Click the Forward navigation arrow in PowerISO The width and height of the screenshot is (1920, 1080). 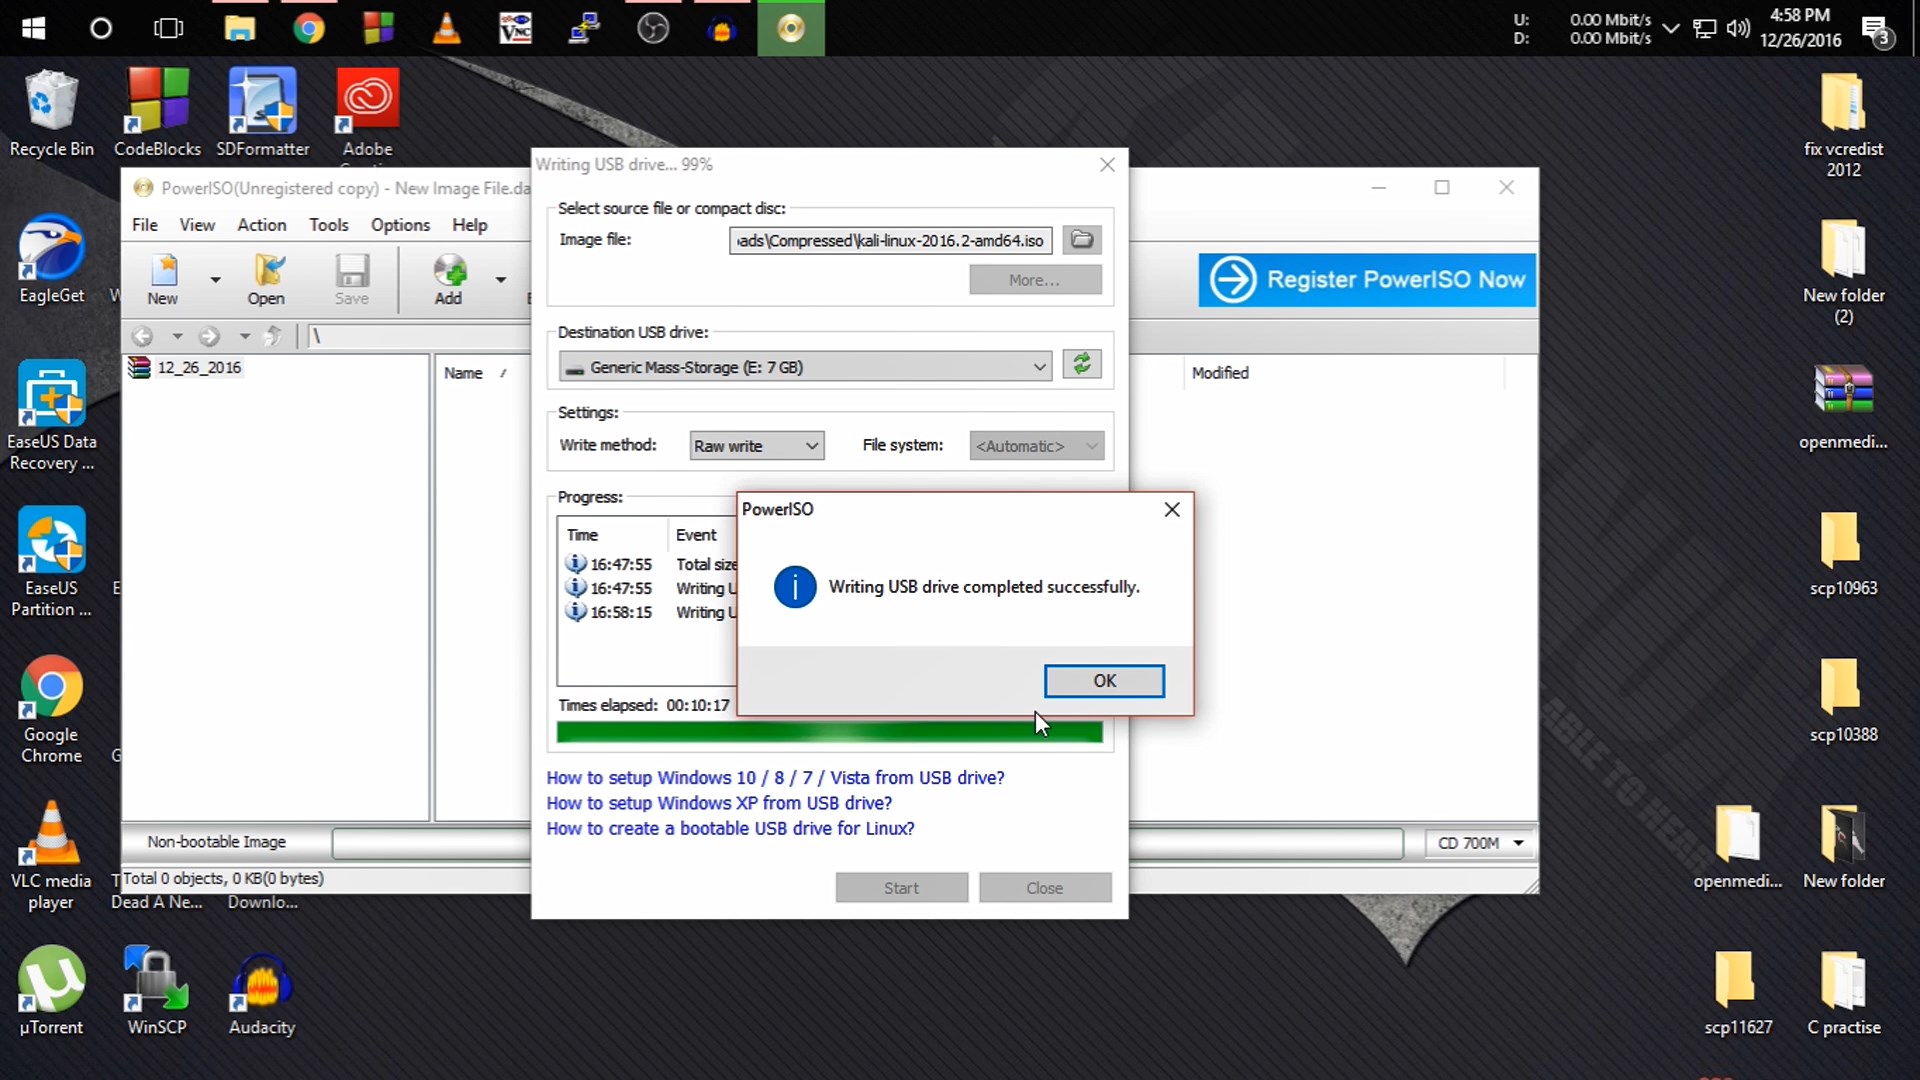tap(209, 337)
